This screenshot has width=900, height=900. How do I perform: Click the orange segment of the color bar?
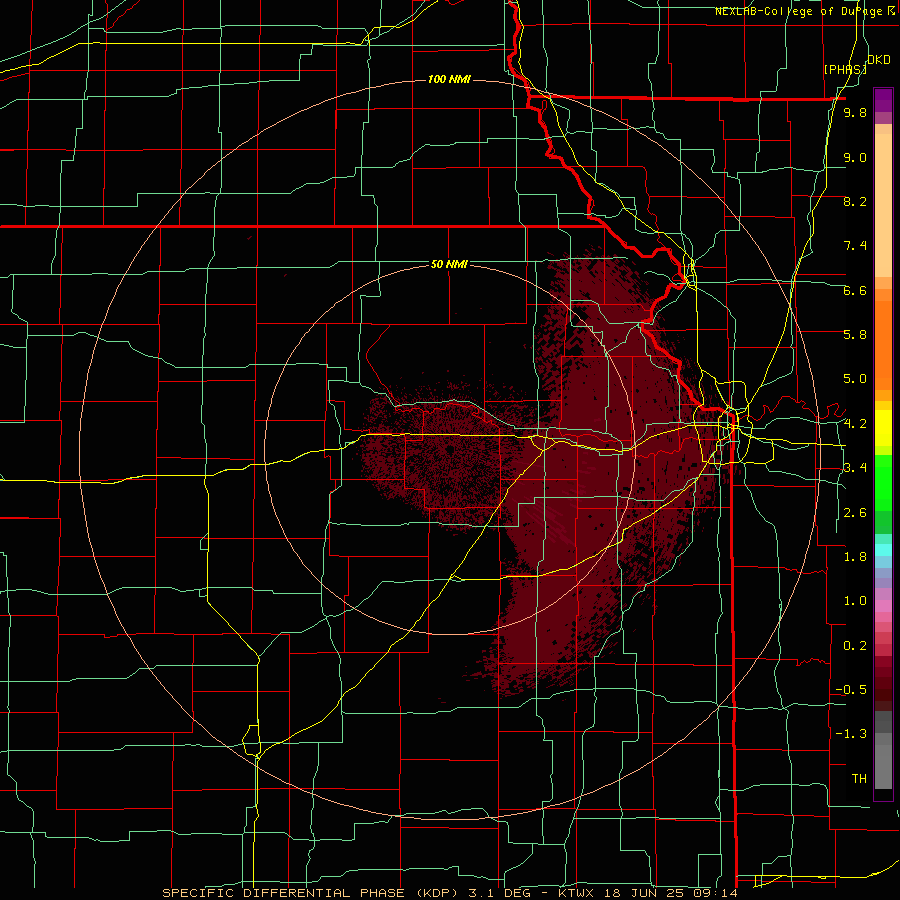[x=883, y=344]
